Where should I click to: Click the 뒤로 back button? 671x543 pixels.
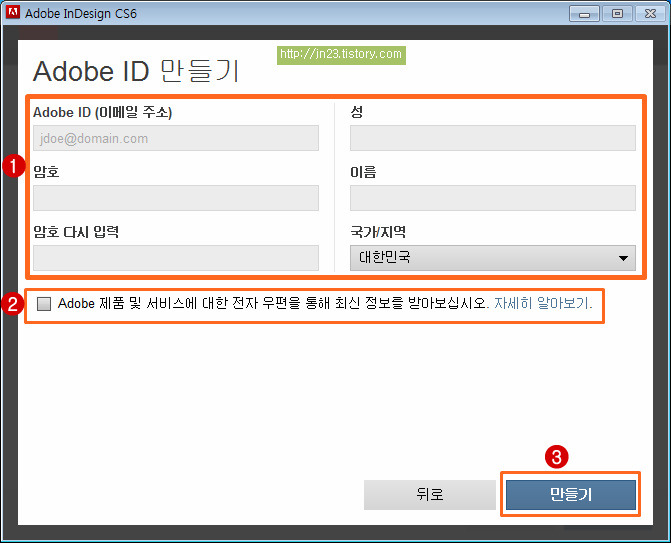(x=430, y=495)
